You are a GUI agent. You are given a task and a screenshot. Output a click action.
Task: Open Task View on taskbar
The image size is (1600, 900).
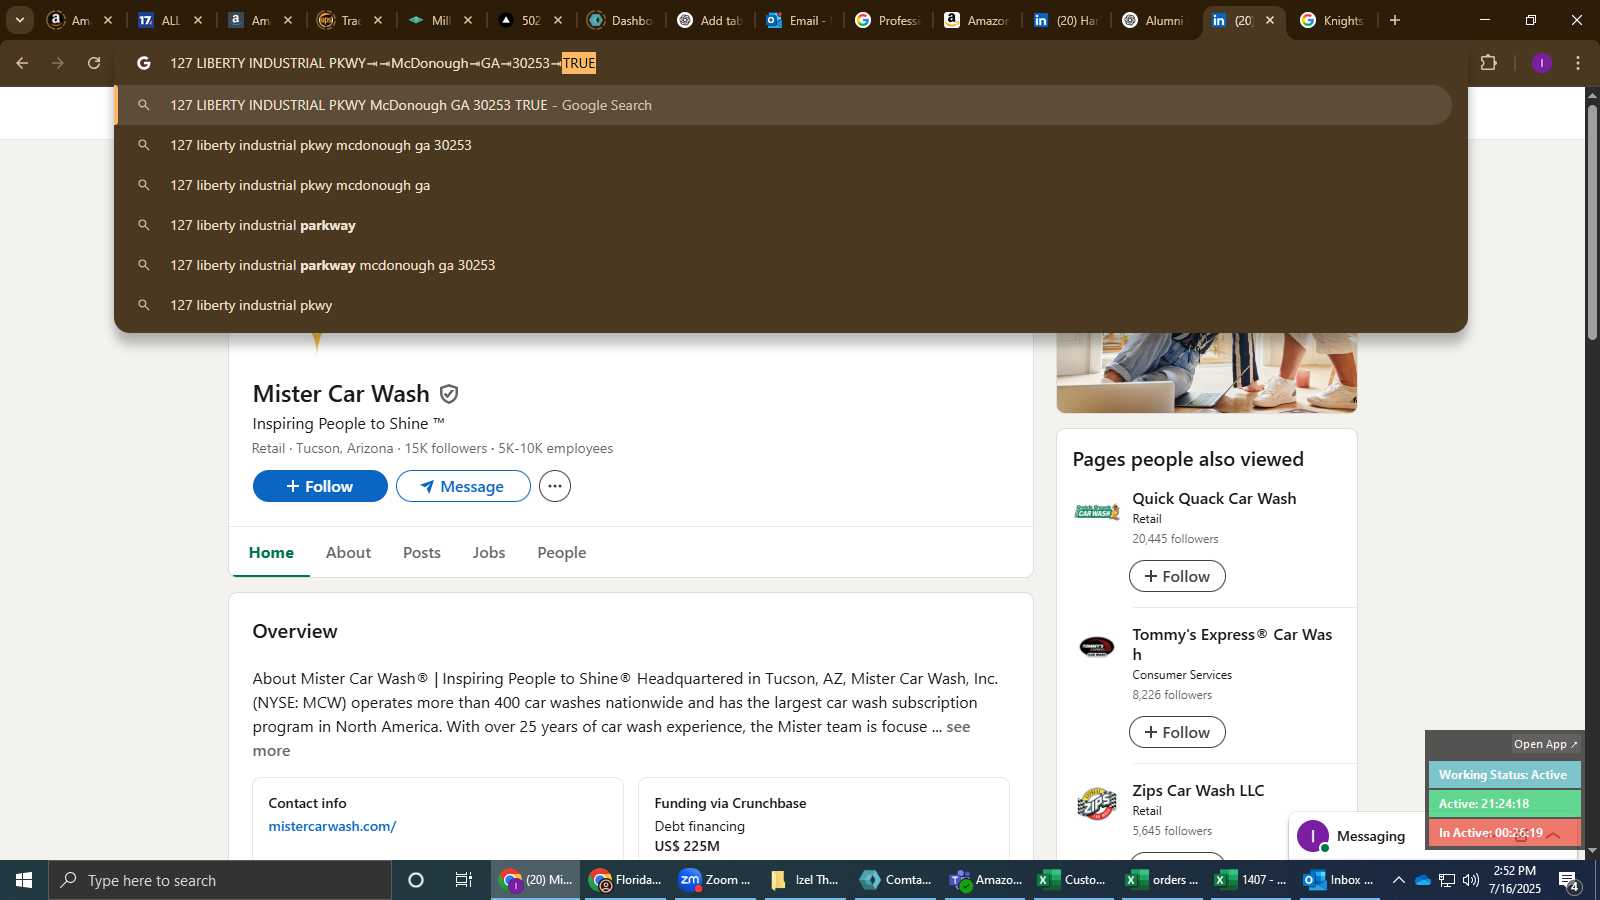click(464, 880)
